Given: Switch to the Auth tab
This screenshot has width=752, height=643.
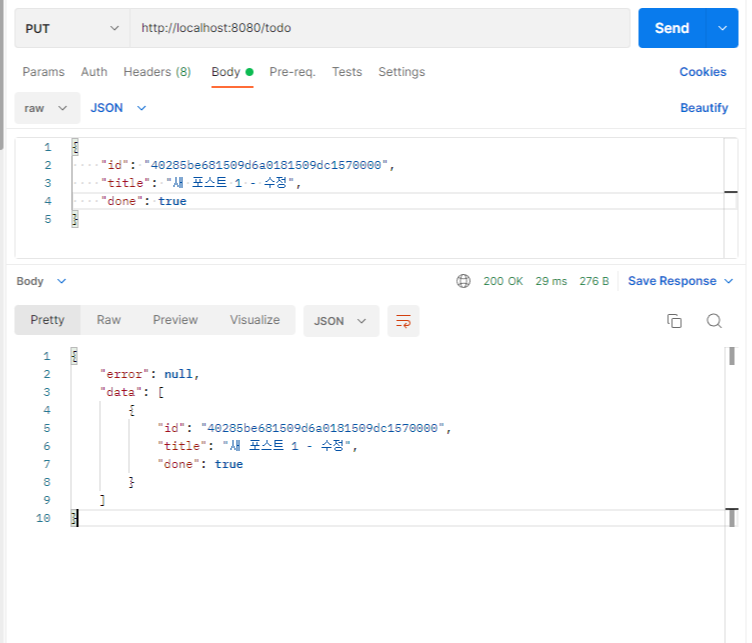Looking at the screenshot, I should pos(94,72).
